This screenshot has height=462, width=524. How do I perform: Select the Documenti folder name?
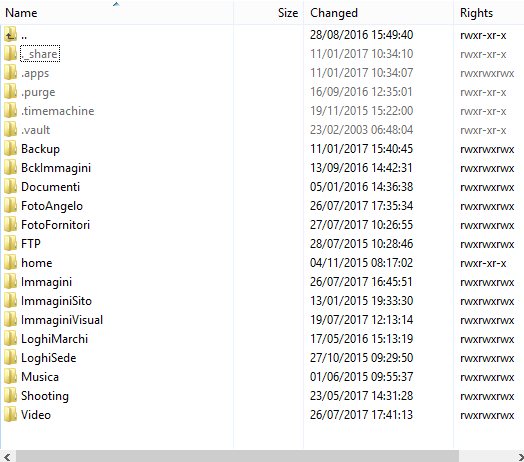[x=50, y=187]
